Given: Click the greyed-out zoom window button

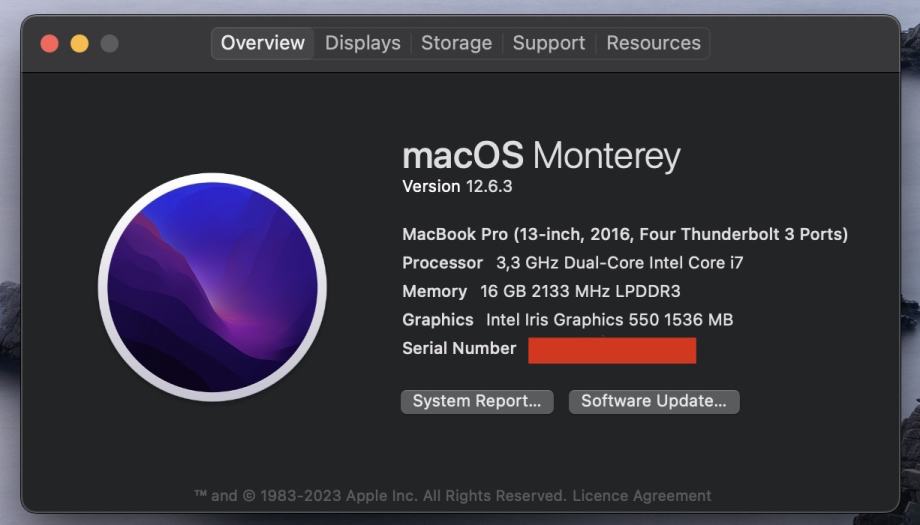Looking at the screenshot, I should [109, 43].
